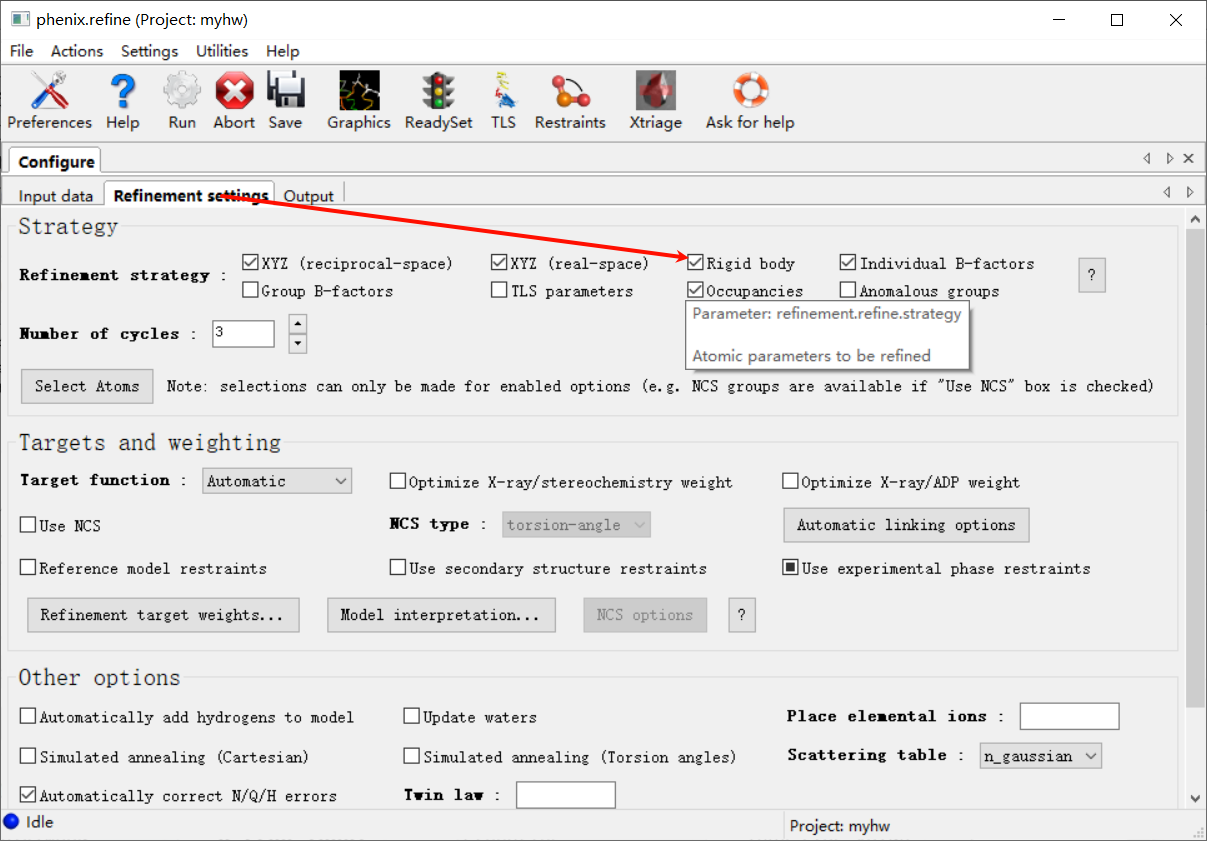Screen dimensions: 1207x841
Task: Click Model interpretation button
Action: pyautogui.click(x=441, y=615)
